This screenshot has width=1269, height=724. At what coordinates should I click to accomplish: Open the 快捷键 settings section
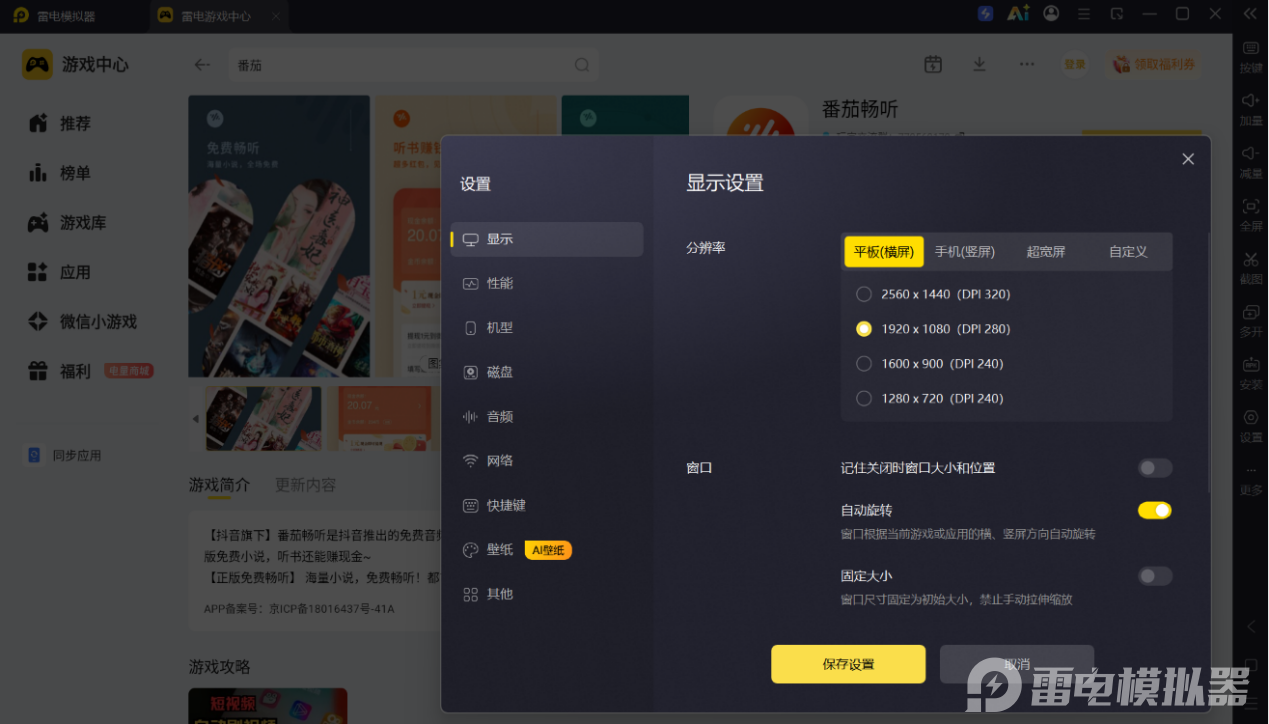coord(547,505)
